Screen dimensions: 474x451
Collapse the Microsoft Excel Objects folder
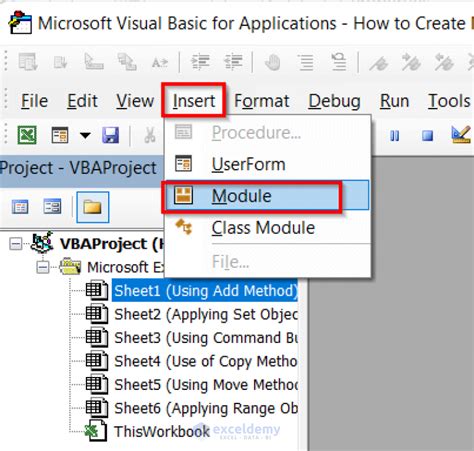[42, 267]
